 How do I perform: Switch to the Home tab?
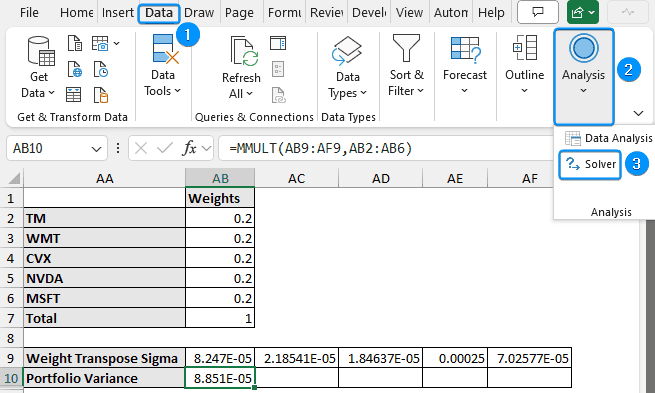coord(76,13)
